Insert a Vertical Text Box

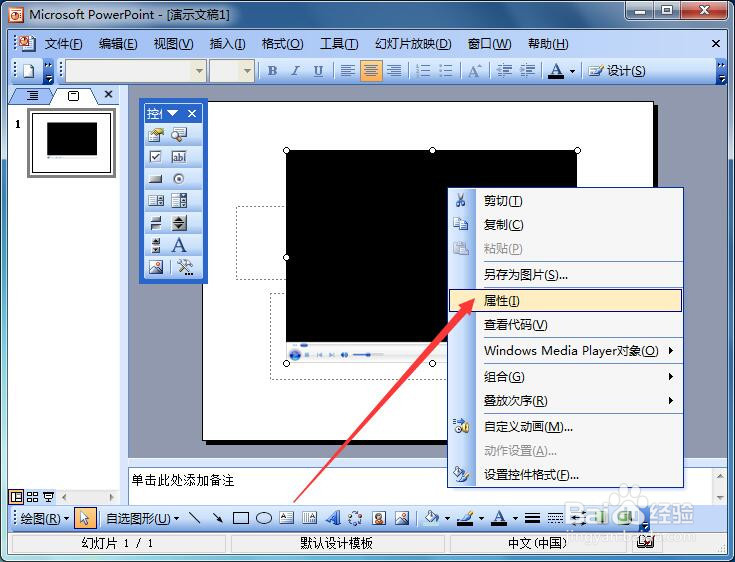(309, 518)
